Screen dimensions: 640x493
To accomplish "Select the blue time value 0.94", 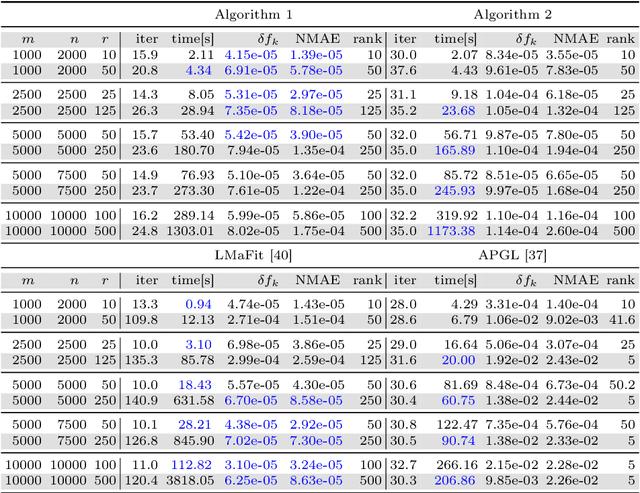I will 198,304.
